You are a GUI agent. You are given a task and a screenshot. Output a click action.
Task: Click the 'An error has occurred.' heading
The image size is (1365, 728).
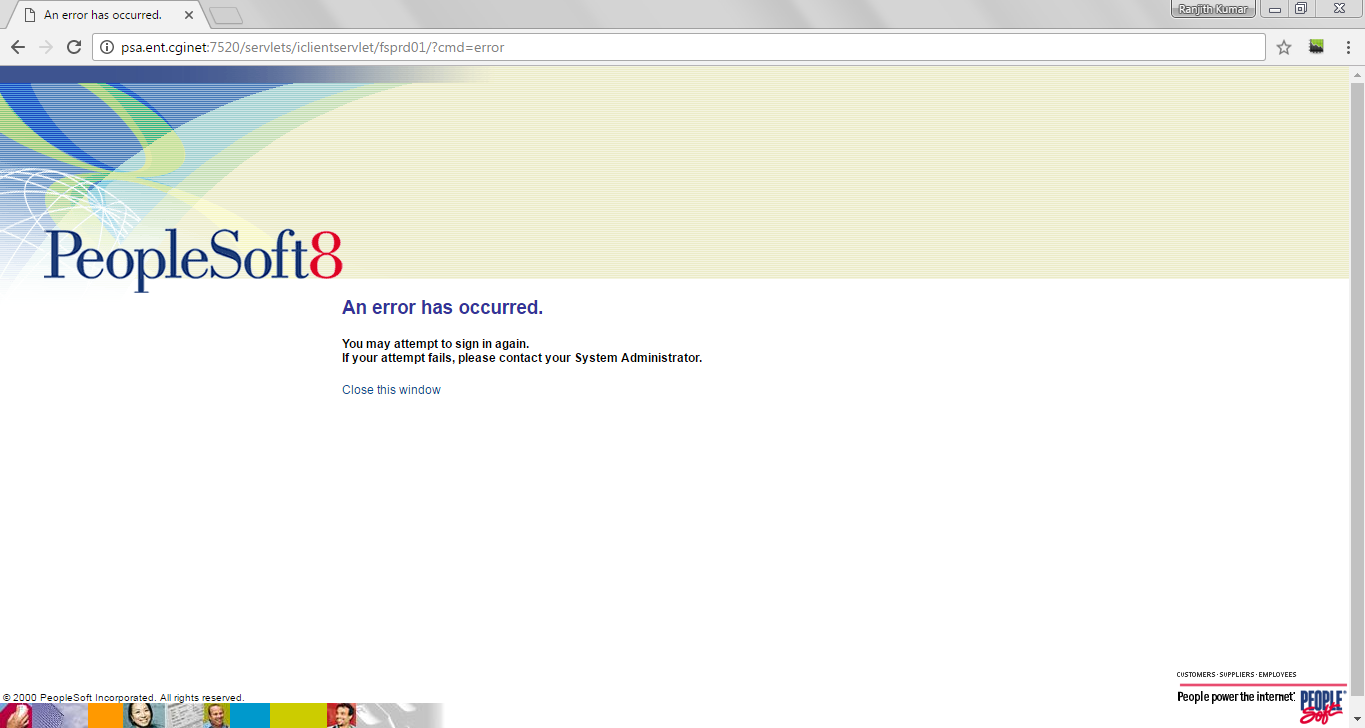point(442,307)
